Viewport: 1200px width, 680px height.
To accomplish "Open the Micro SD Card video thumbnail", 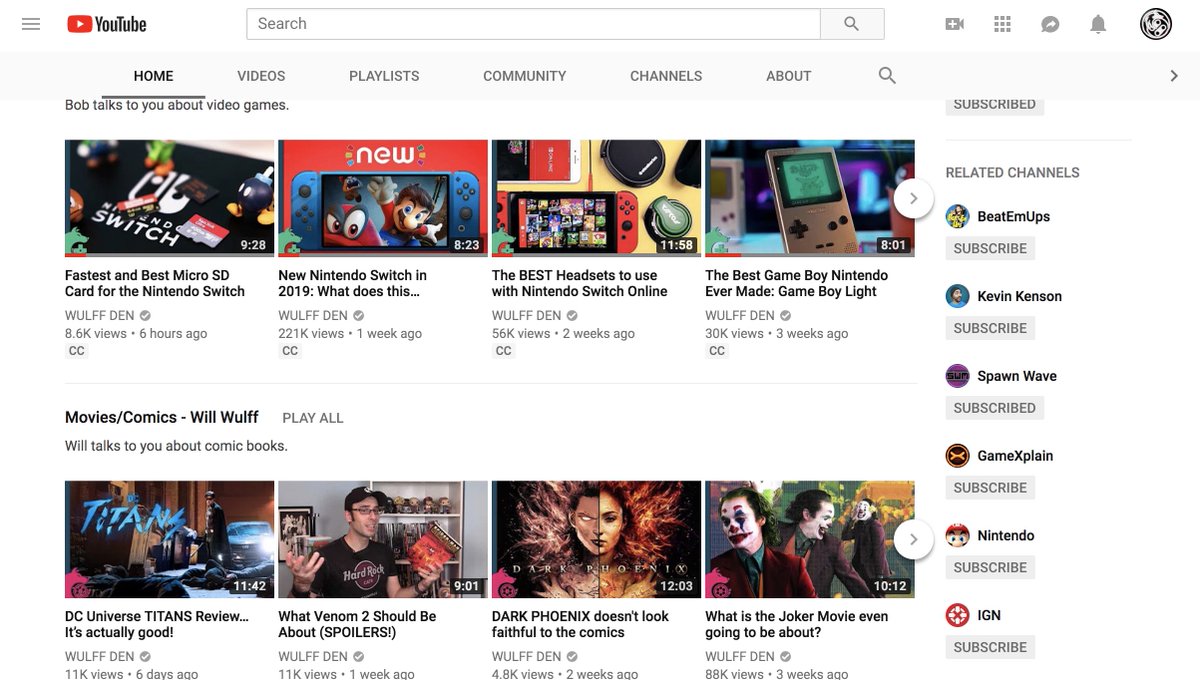I will coord(170,198).
